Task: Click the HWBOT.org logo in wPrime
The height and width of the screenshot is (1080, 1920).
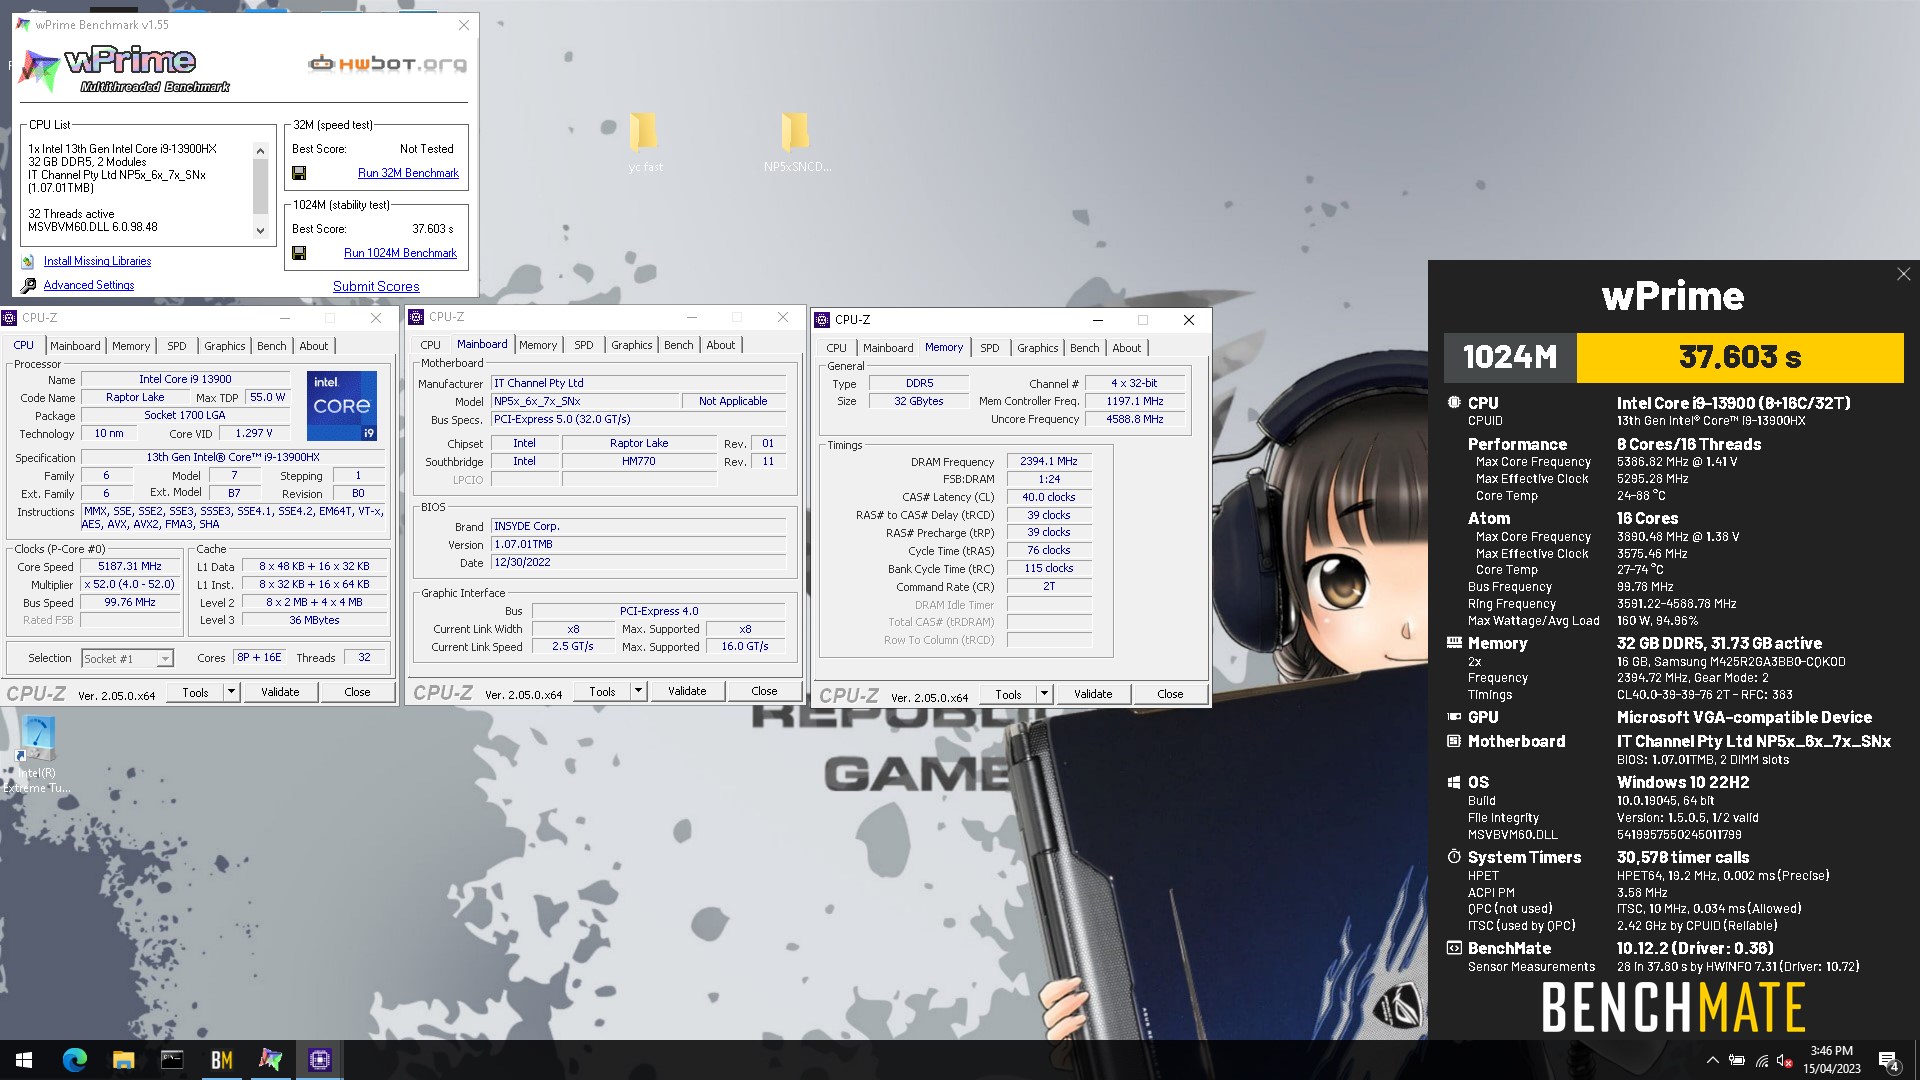Action: click(388, 64)
